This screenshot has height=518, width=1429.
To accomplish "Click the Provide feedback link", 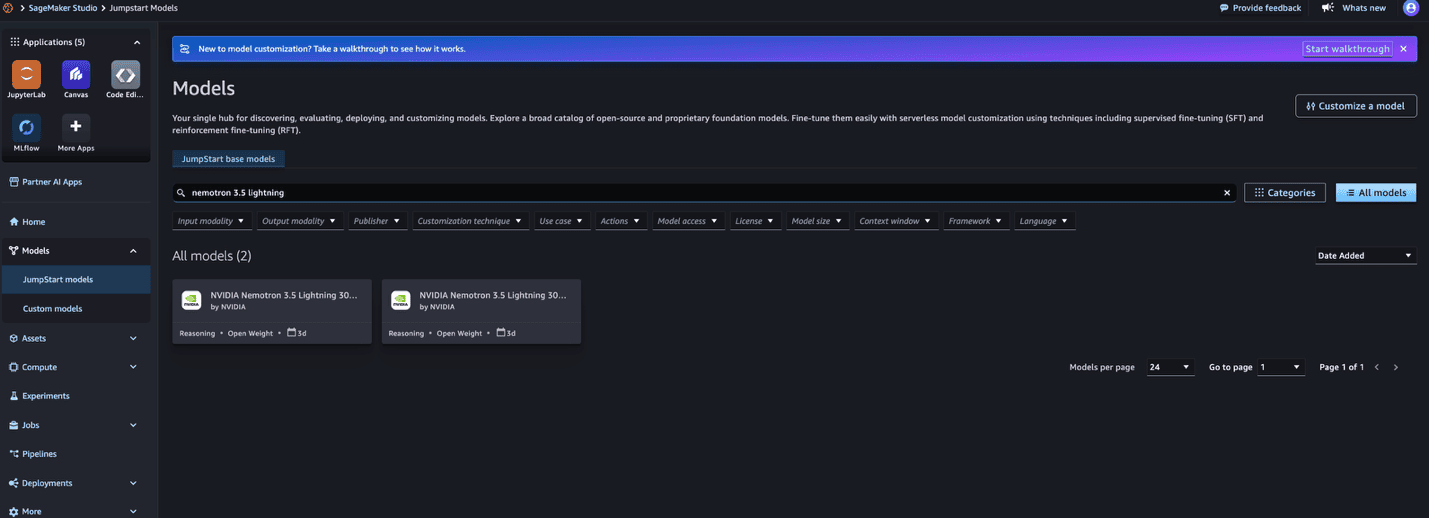I will pos(1267,8).
